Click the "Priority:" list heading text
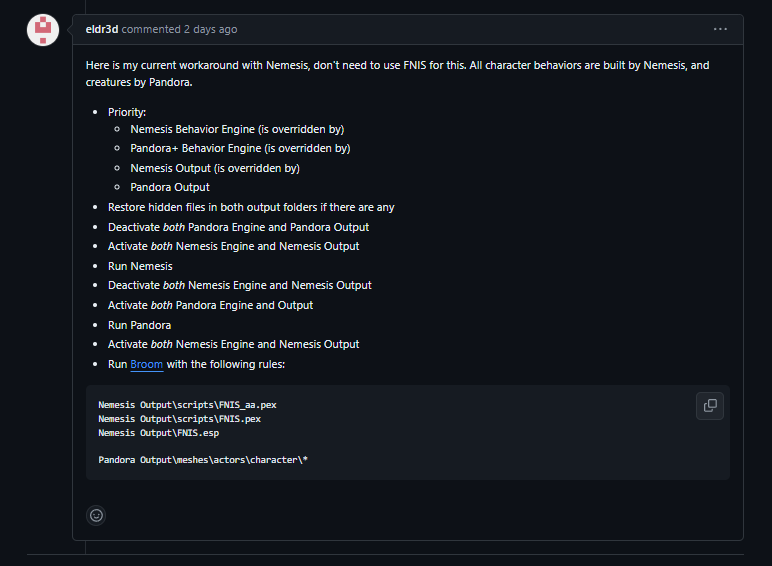Viewport: 772px width, 566px height. [x=127, y=112]
